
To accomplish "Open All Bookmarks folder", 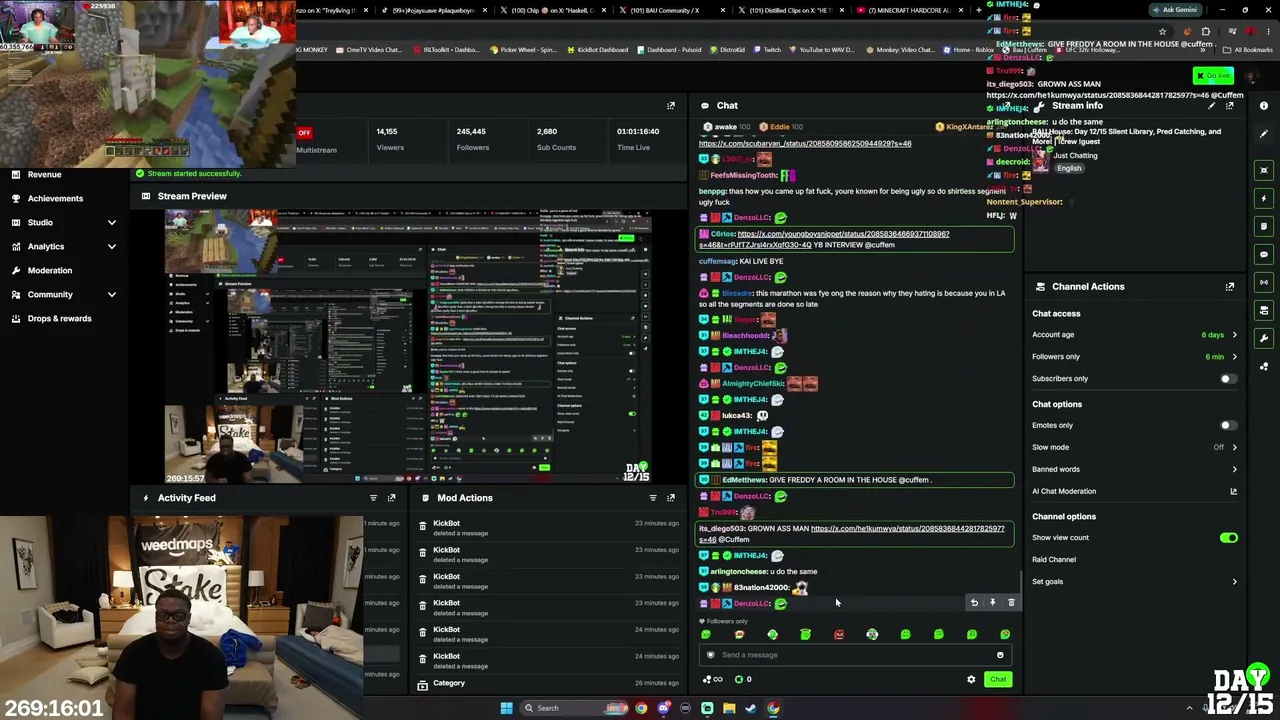I will coord(1249,50).
